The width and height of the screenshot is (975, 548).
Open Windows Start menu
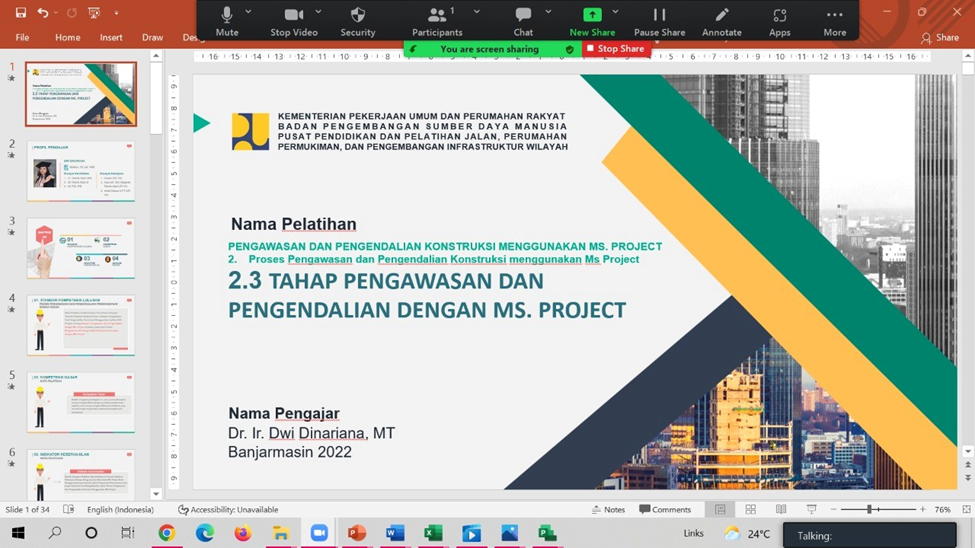(x=18, y=533)
